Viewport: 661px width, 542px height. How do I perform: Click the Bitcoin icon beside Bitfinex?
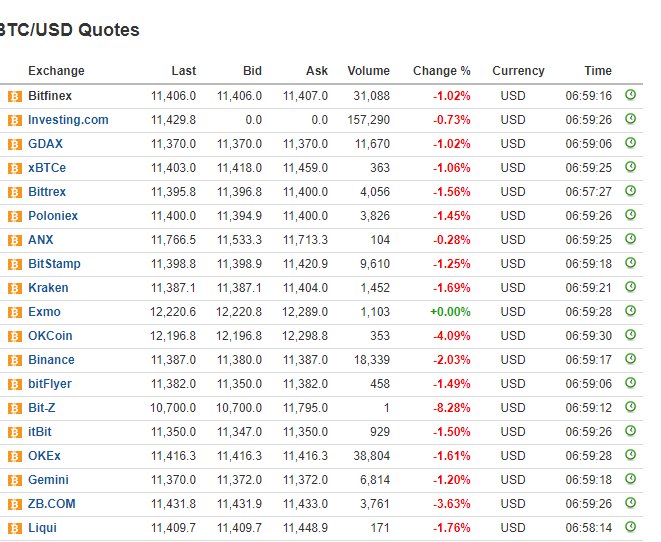[x=15, y=97]
